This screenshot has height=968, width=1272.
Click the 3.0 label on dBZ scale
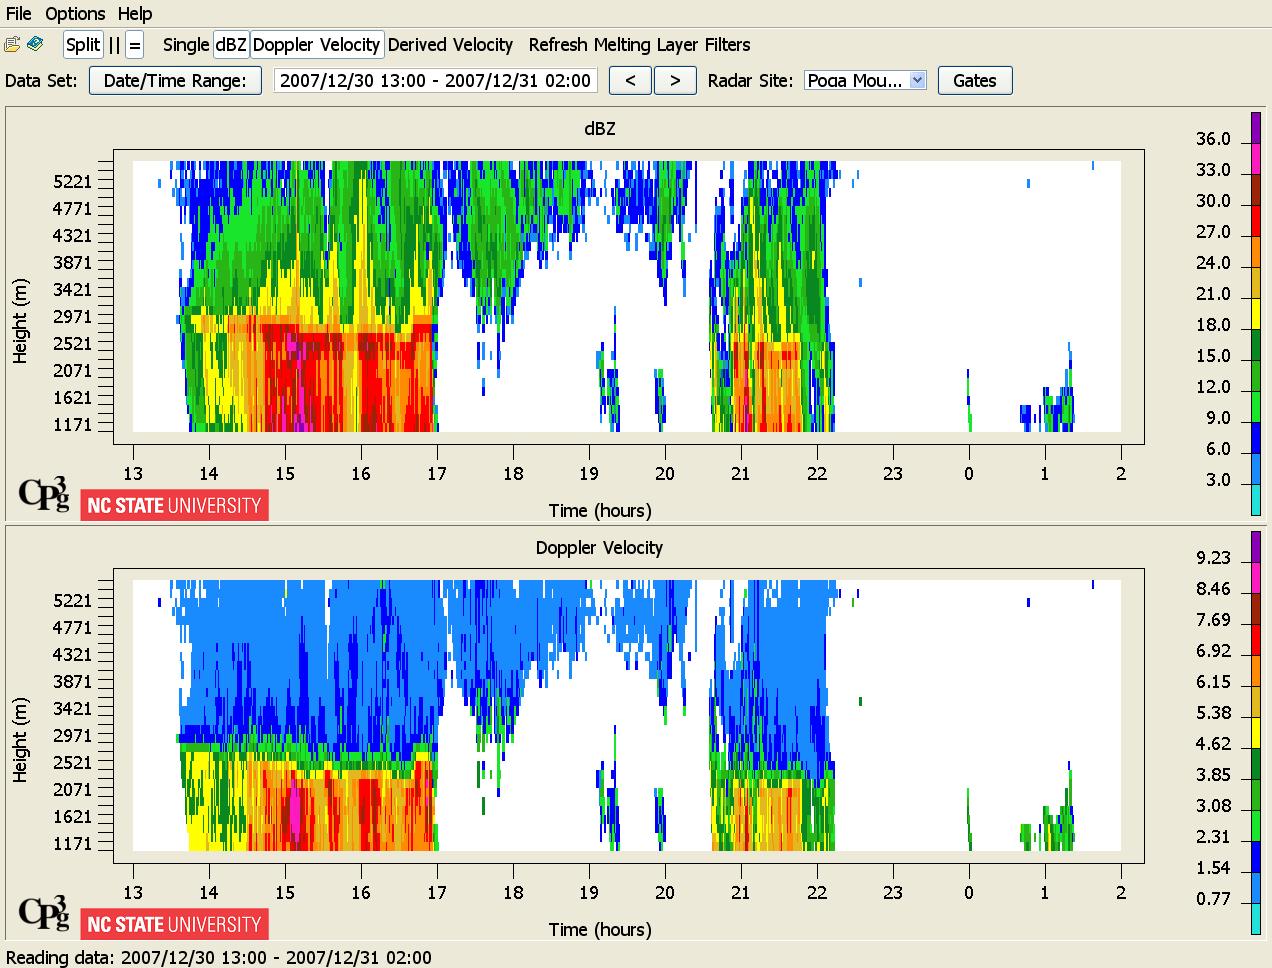1218,480
